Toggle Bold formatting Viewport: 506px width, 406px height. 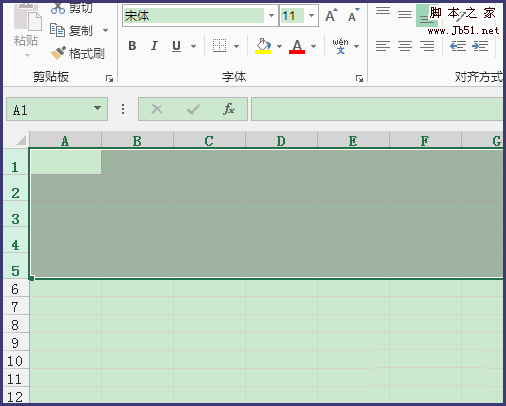[x=132, y=46]
